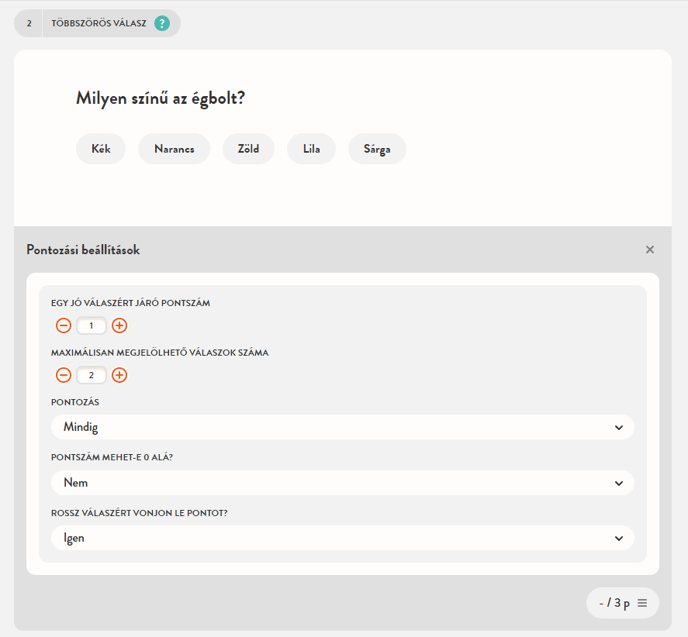Decrease maximum selectable answers count
Image resolution: width=688 pixels, height=637 pixels.
click(63, 375)
